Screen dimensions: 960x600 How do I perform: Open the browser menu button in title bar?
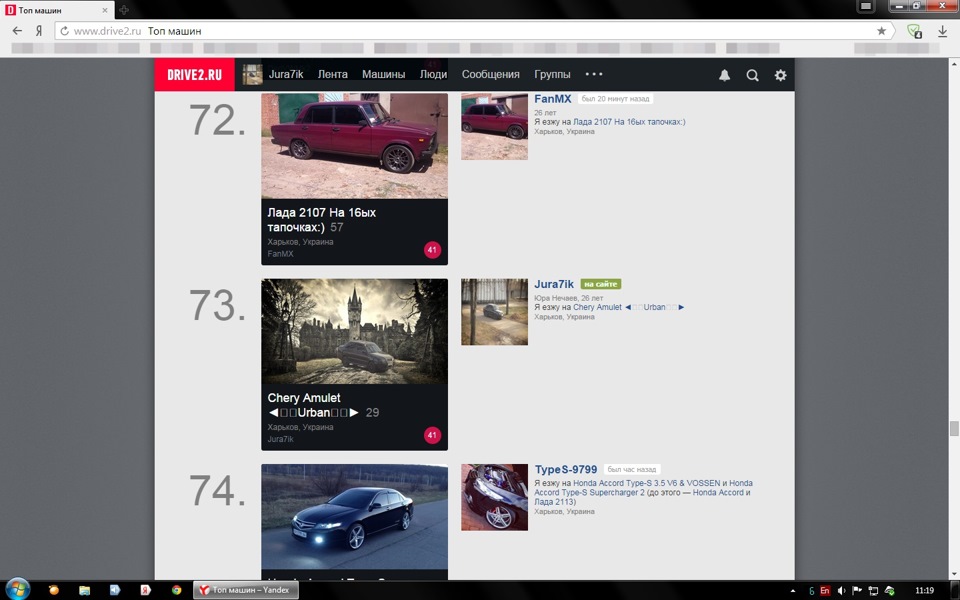click(866, 6)
